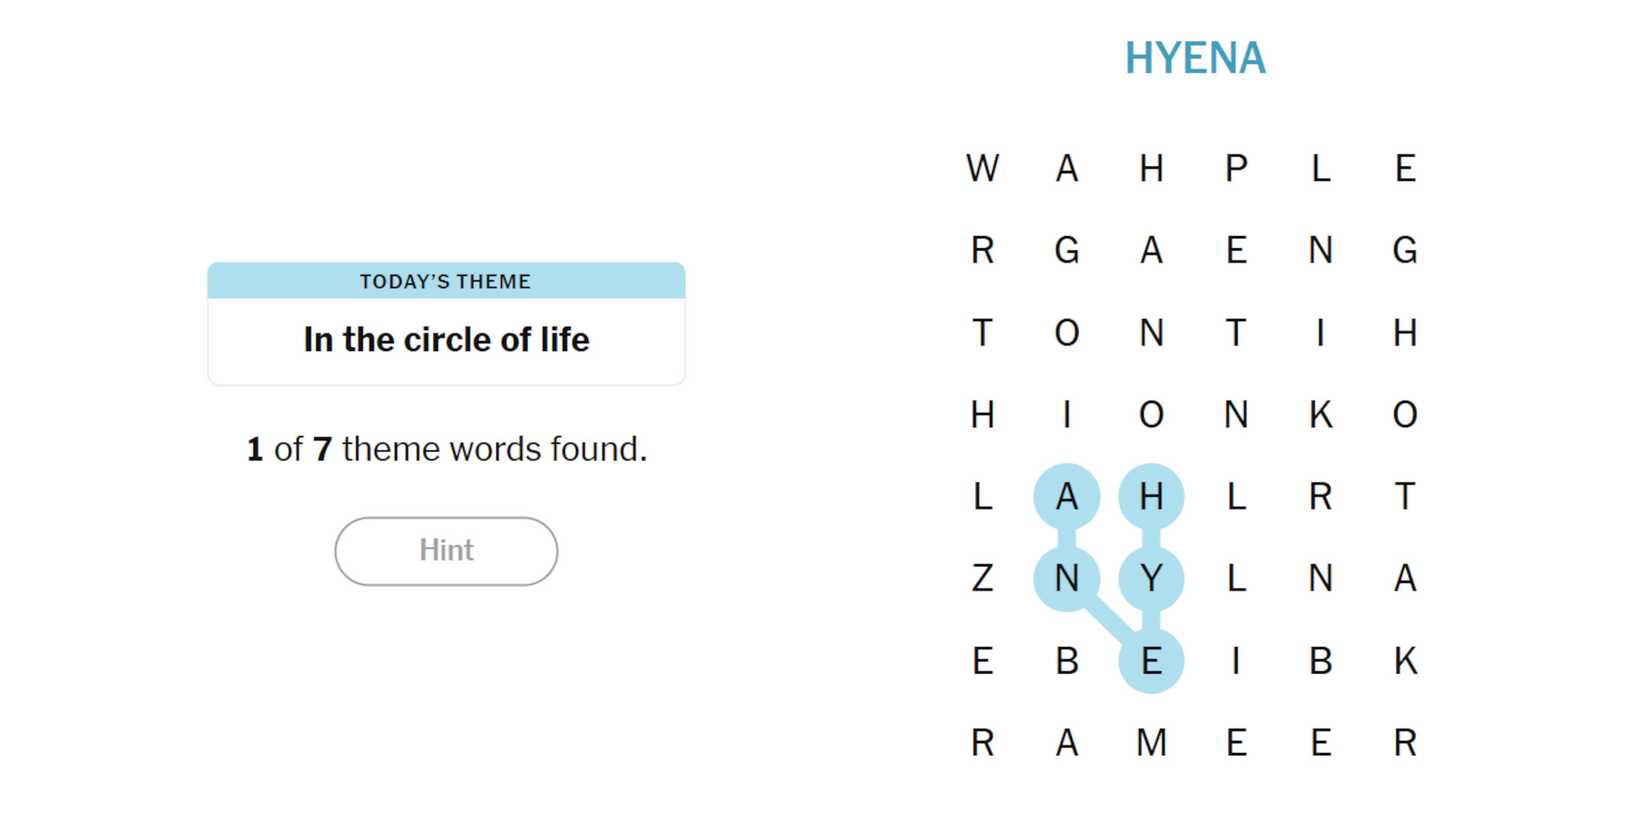The height and width of the screenshot is (825, 1650).
Task: Select the highlighted letter H
Action: click(1151, 496)
